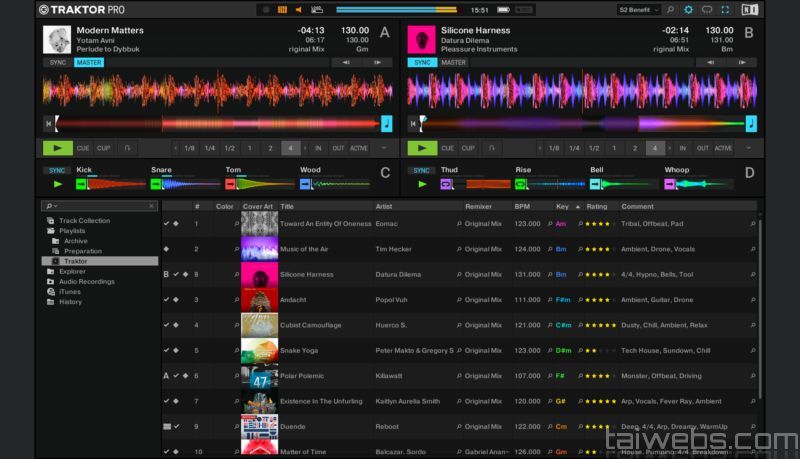Select loop size 2 on Deck A
This screenshot has height=459, width=800.
pos(270,148)
